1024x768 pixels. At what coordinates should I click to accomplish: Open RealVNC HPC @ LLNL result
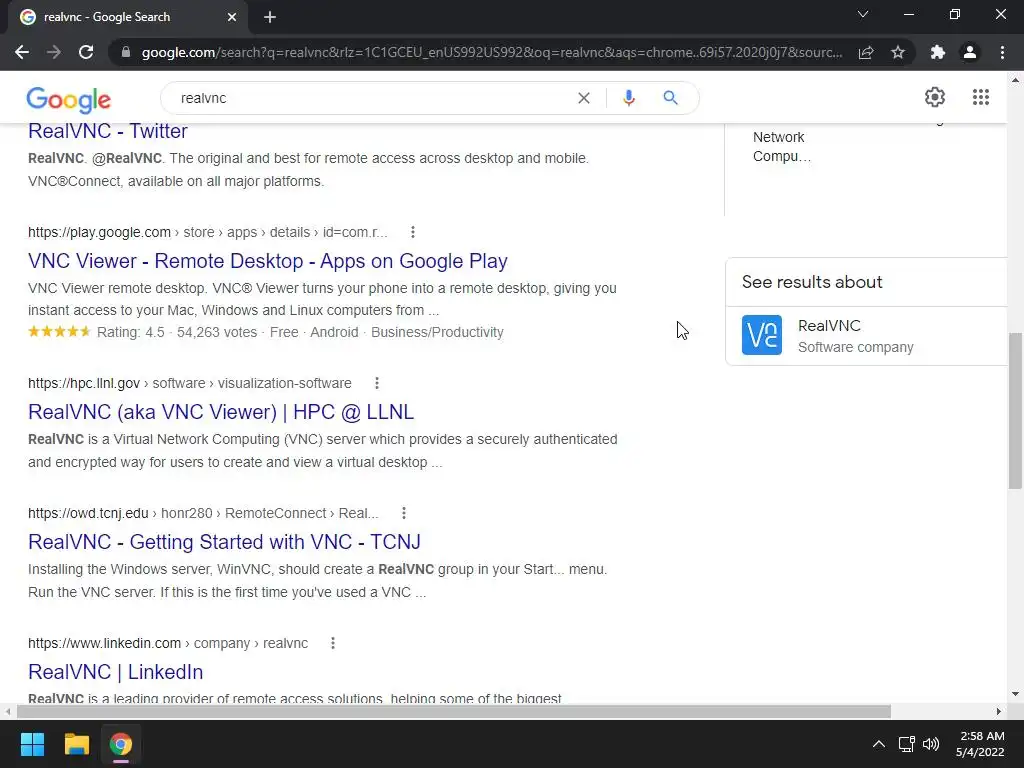[x=221, y=411]
